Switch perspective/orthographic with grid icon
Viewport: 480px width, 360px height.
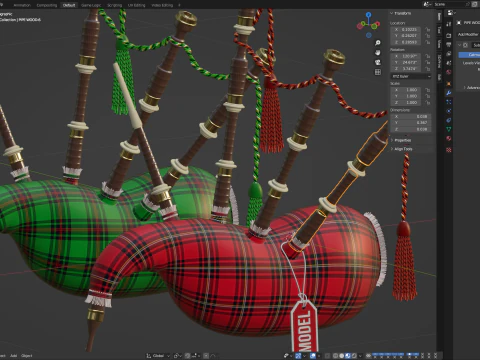[x=378, y=72]
